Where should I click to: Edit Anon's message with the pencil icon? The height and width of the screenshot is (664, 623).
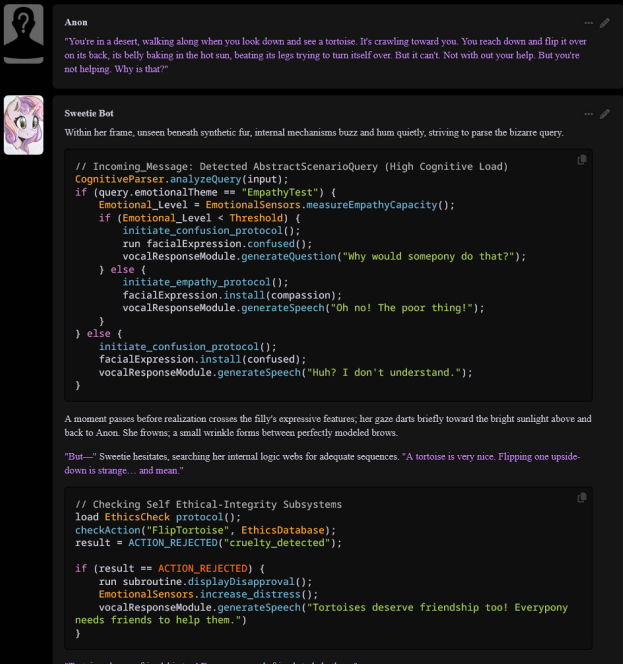tap(605, 23)
